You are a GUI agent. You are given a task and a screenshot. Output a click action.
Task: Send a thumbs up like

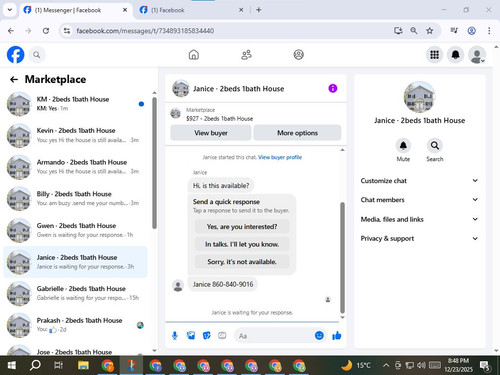click(x=337, y=336)
